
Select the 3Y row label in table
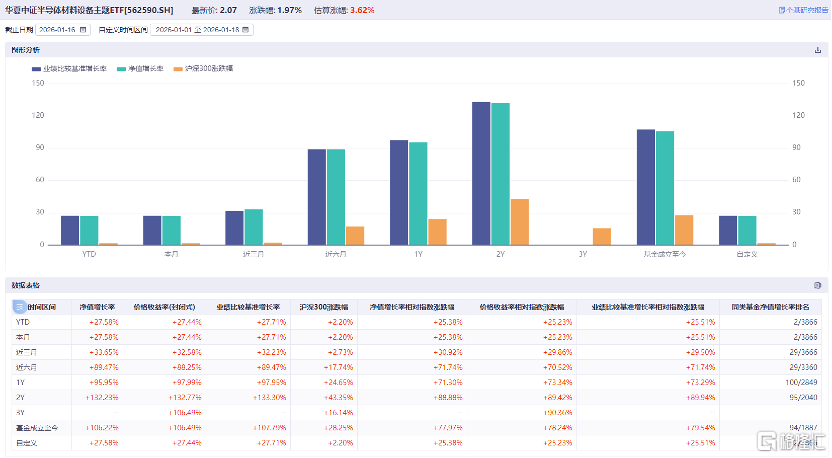[20, 412]
